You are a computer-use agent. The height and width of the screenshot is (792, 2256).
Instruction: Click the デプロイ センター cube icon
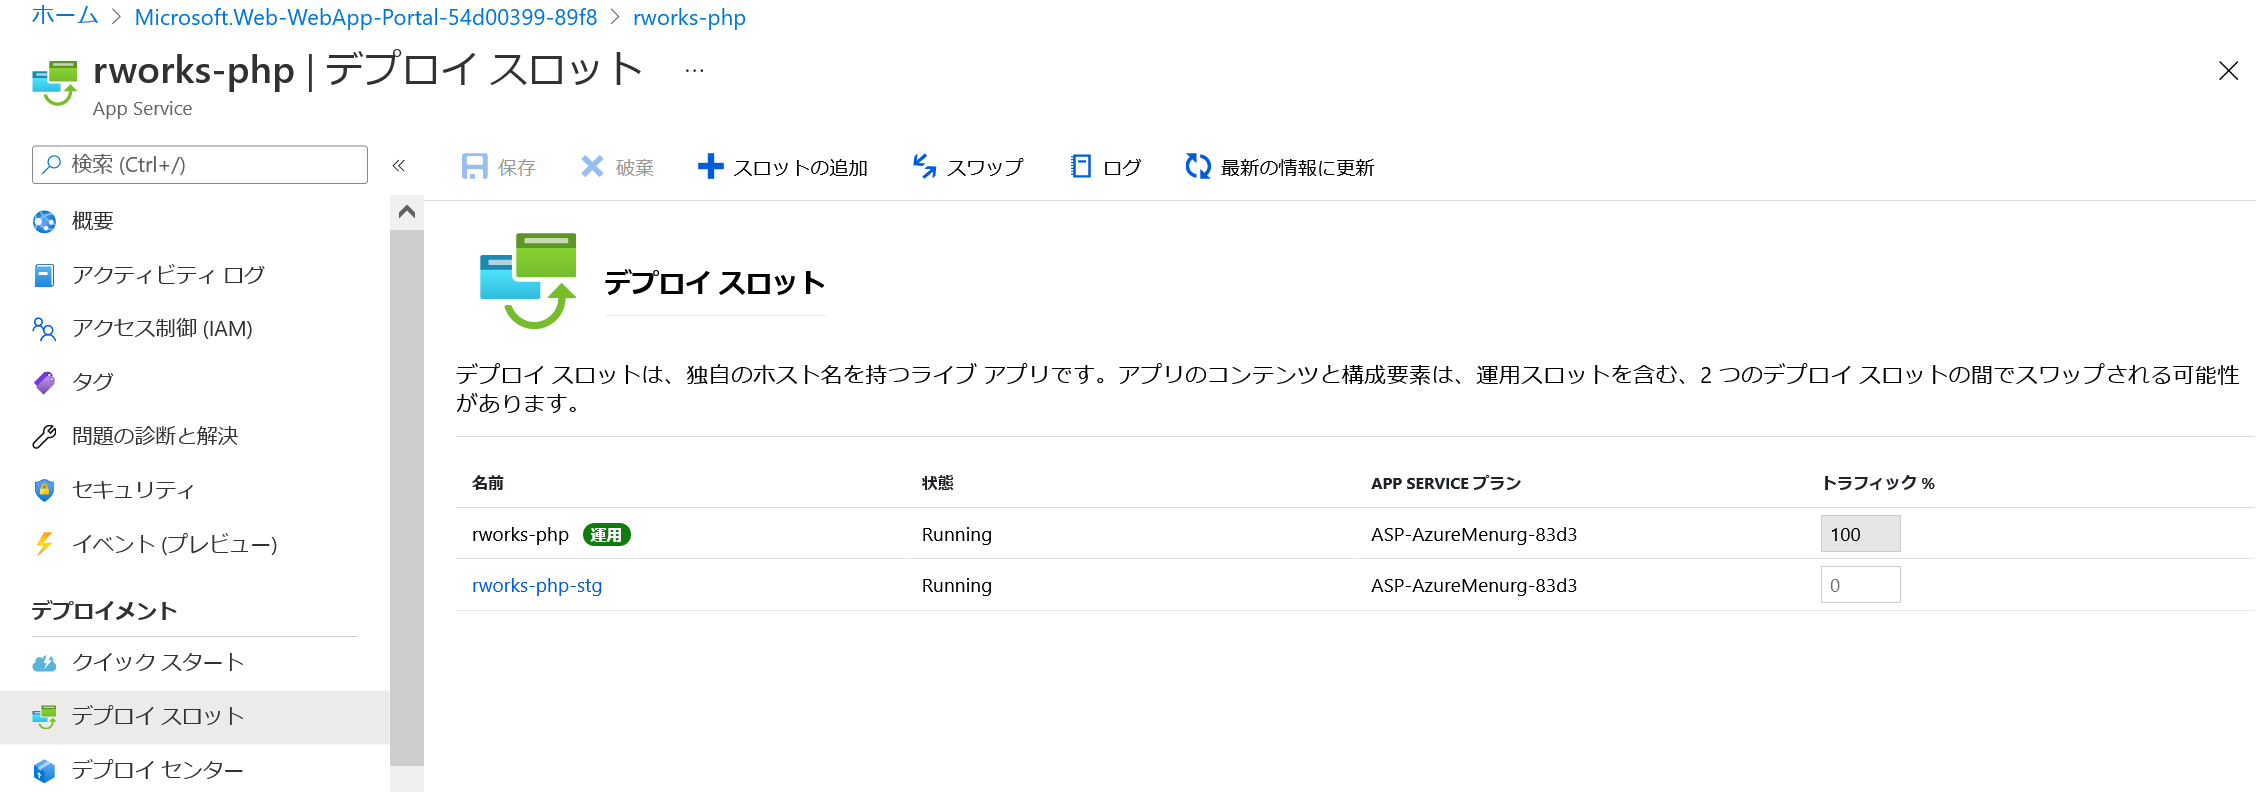tap(45, 771)
